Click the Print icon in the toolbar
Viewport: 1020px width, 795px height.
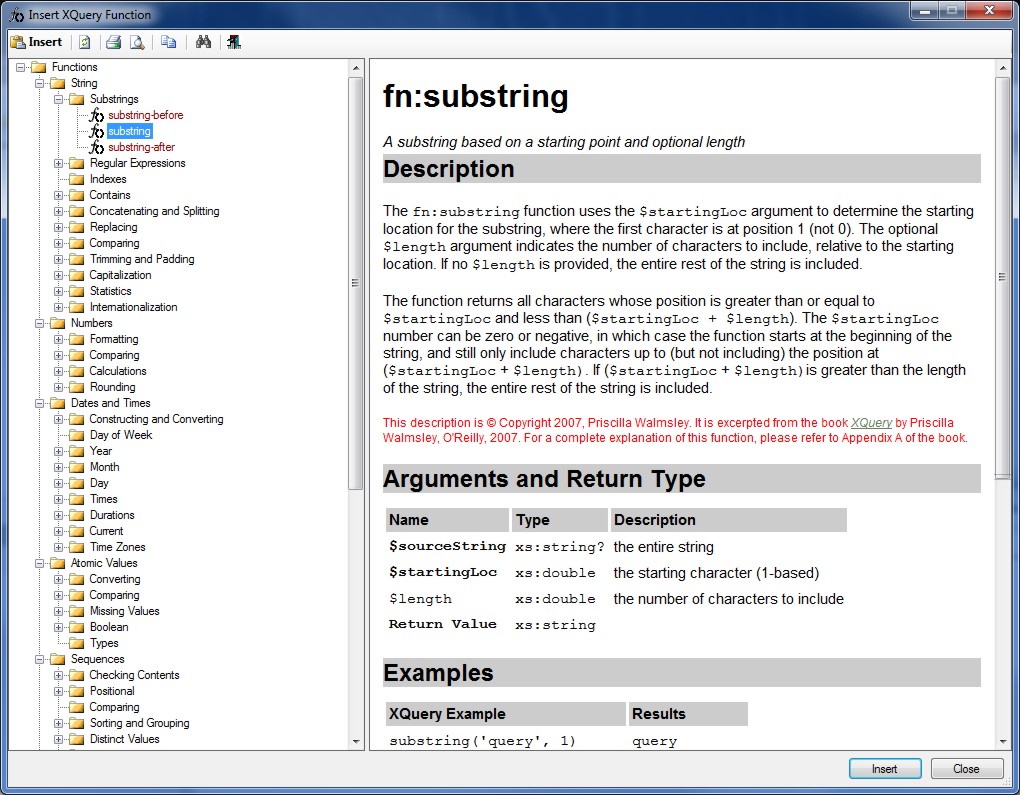pos(113,42)
